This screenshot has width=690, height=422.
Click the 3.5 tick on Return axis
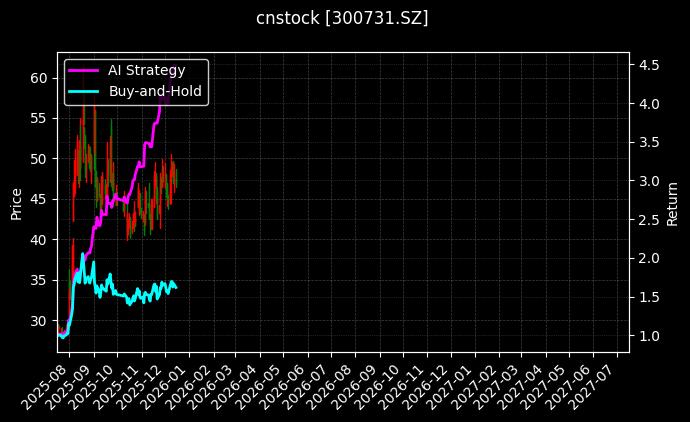coord(649,143)
